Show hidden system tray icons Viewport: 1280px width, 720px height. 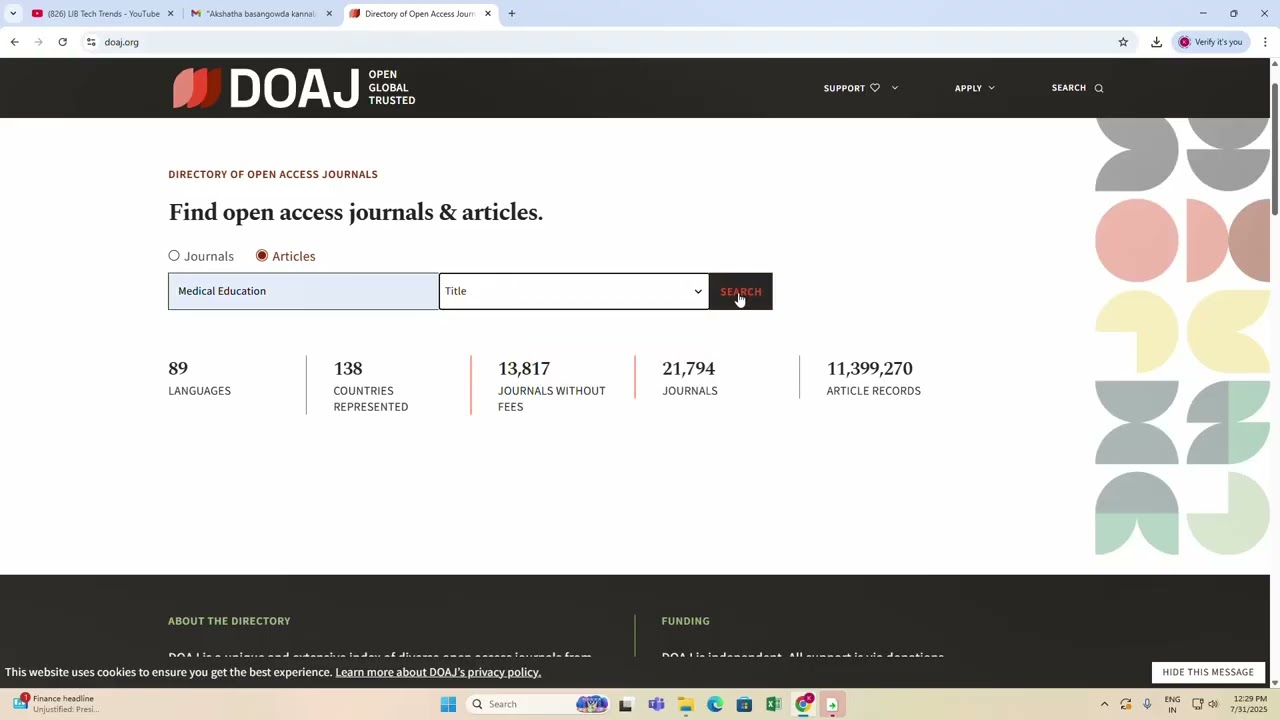(x=1104, y=704)
